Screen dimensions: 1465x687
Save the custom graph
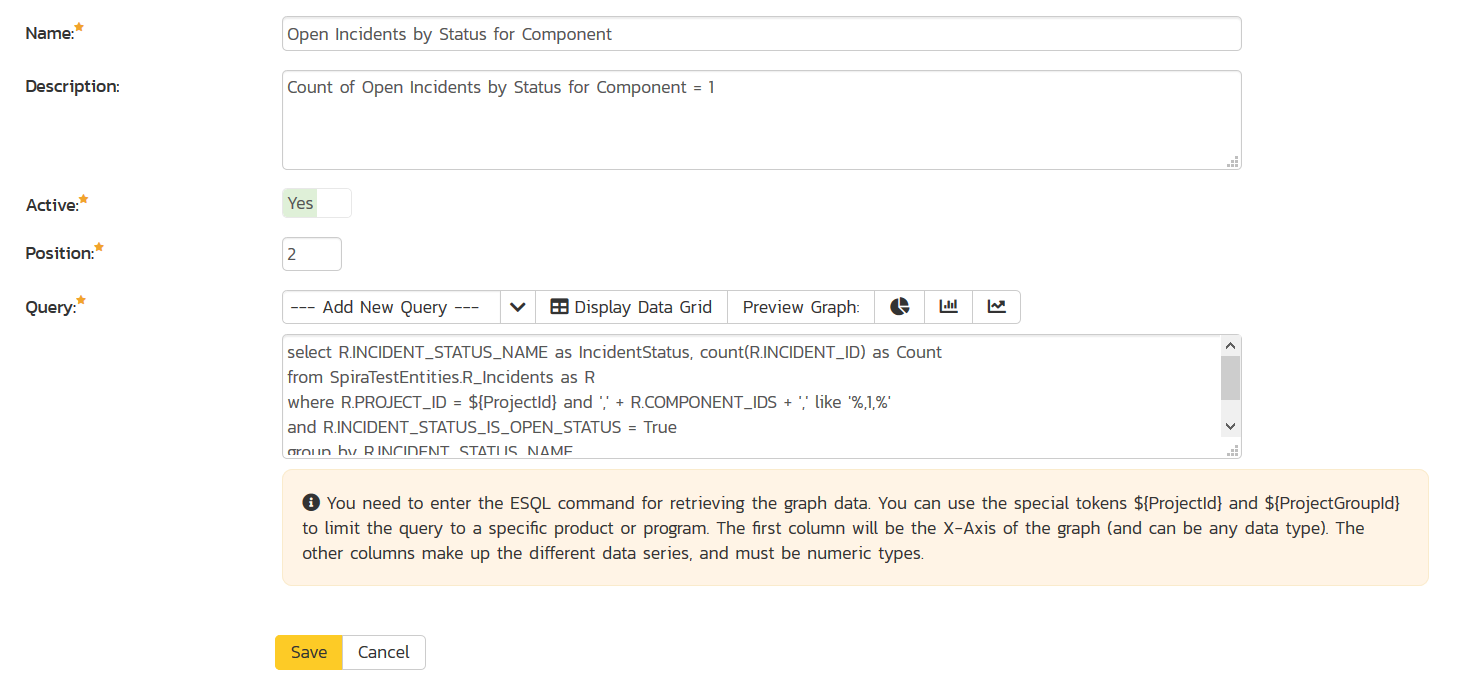tap(309, 652)
